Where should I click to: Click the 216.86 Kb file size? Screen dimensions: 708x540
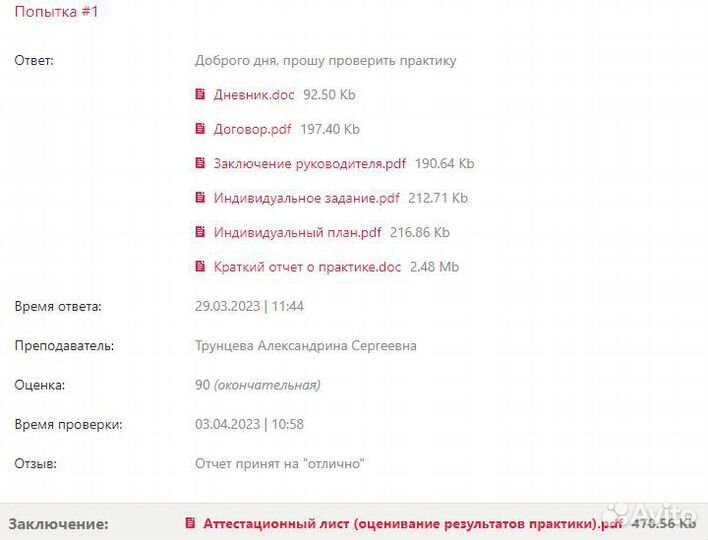420,232
